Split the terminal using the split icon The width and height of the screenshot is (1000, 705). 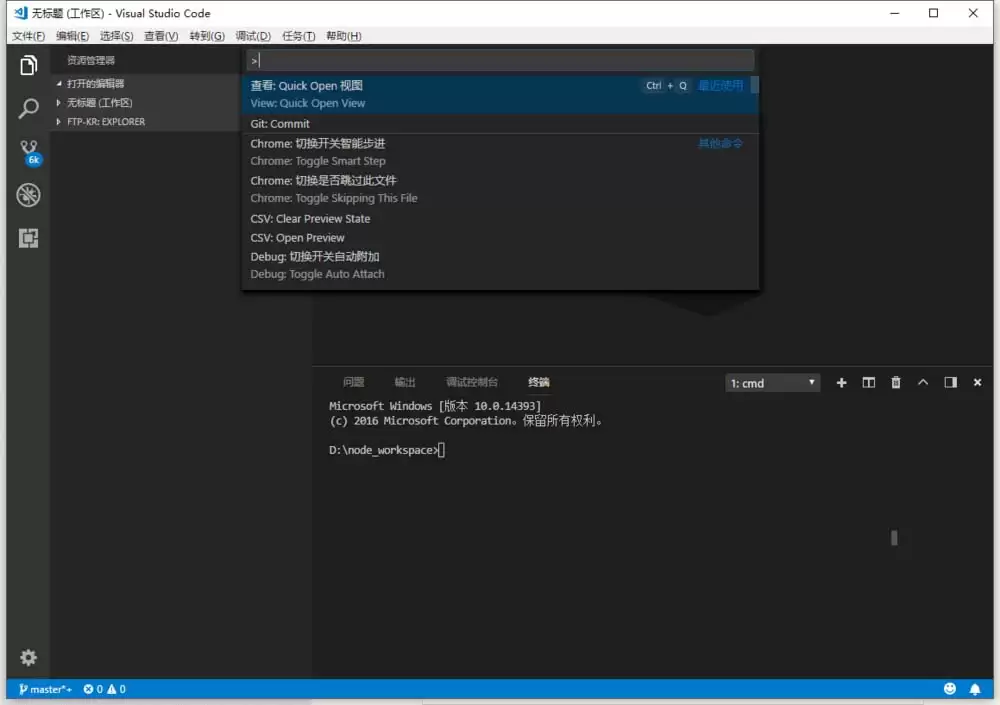coord(868,382)
